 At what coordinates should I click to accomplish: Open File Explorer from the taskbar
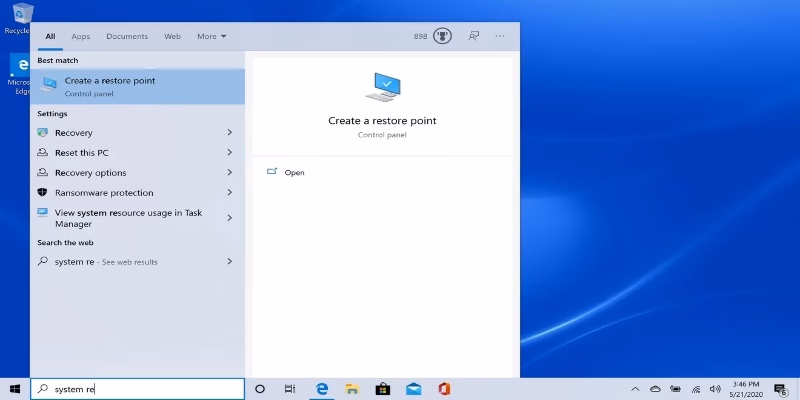point(351,389)
